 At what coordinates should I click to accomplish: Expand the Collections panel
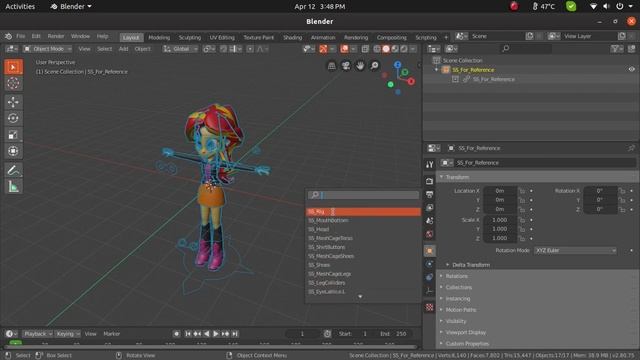[458, 287]
